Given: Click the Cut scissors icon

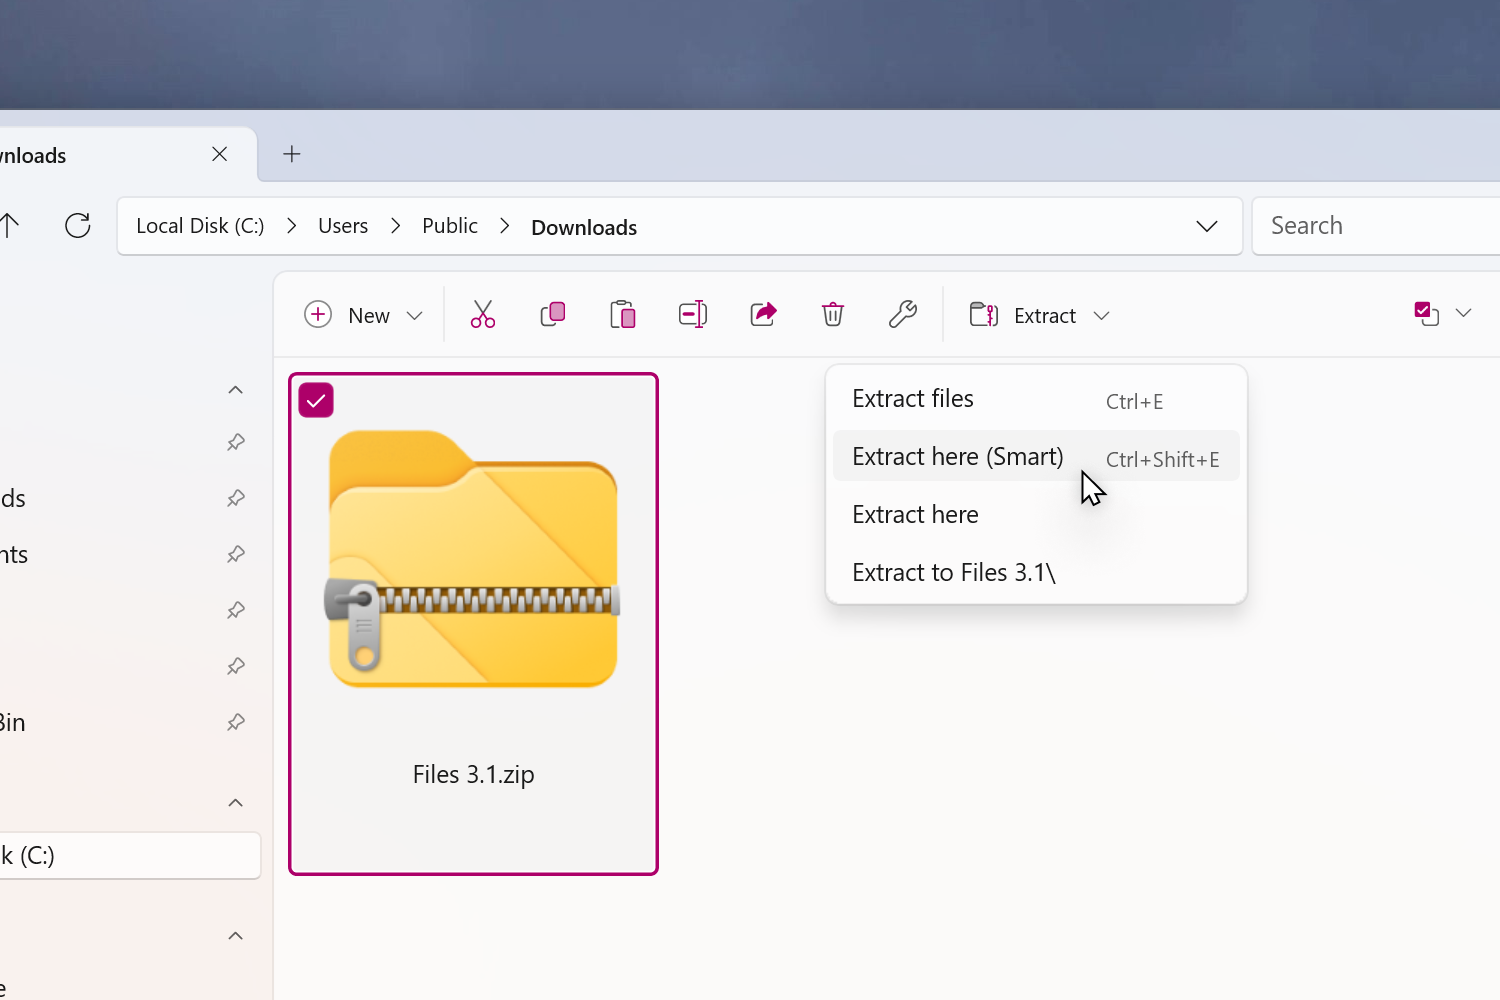Looking at the screenshot, I should pyautogui.click(x=483, y=315).
